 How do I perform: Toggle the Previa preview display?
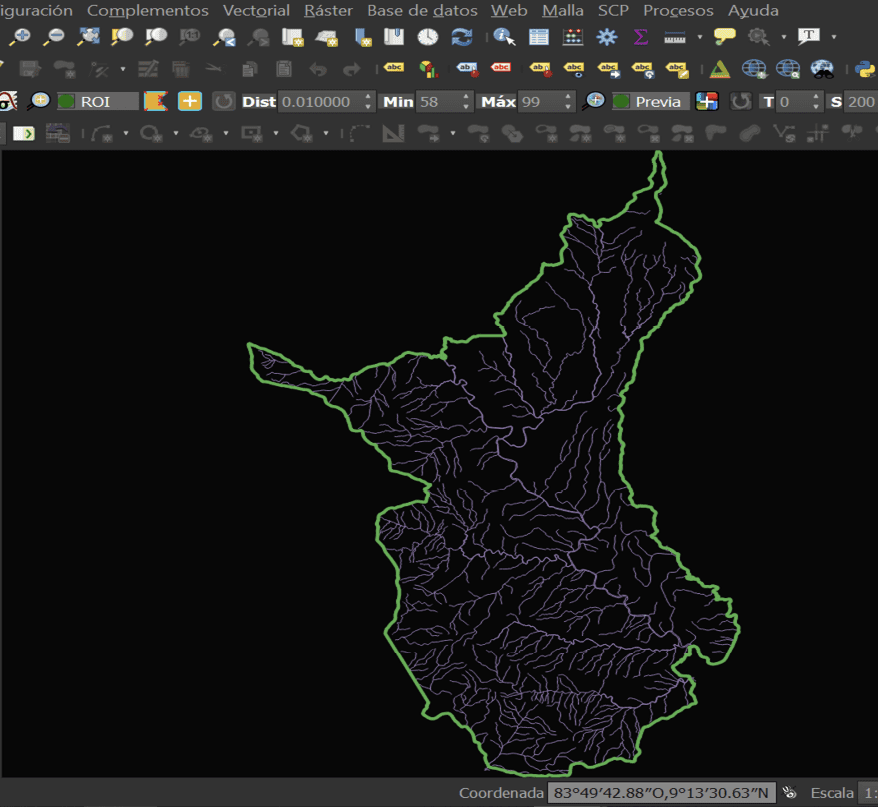[x=621, y=101]
